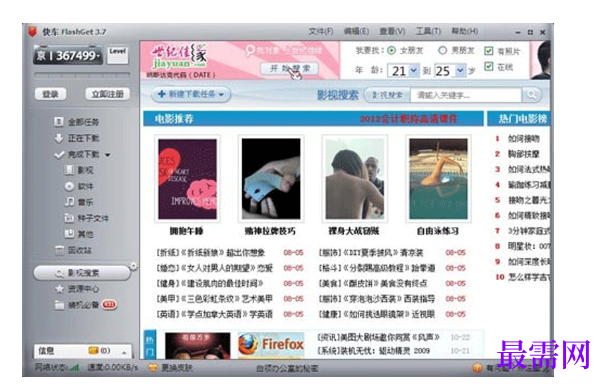Click the keyword search input field
This screenshot has width=609, height=386.
click(x=466, y=95)
